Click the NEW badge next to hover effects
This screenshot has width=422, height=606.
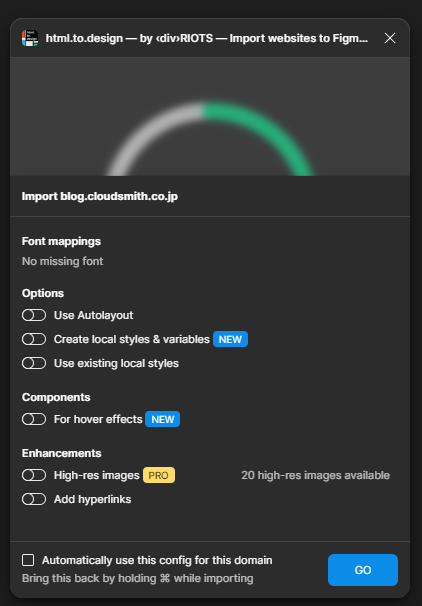162,419
